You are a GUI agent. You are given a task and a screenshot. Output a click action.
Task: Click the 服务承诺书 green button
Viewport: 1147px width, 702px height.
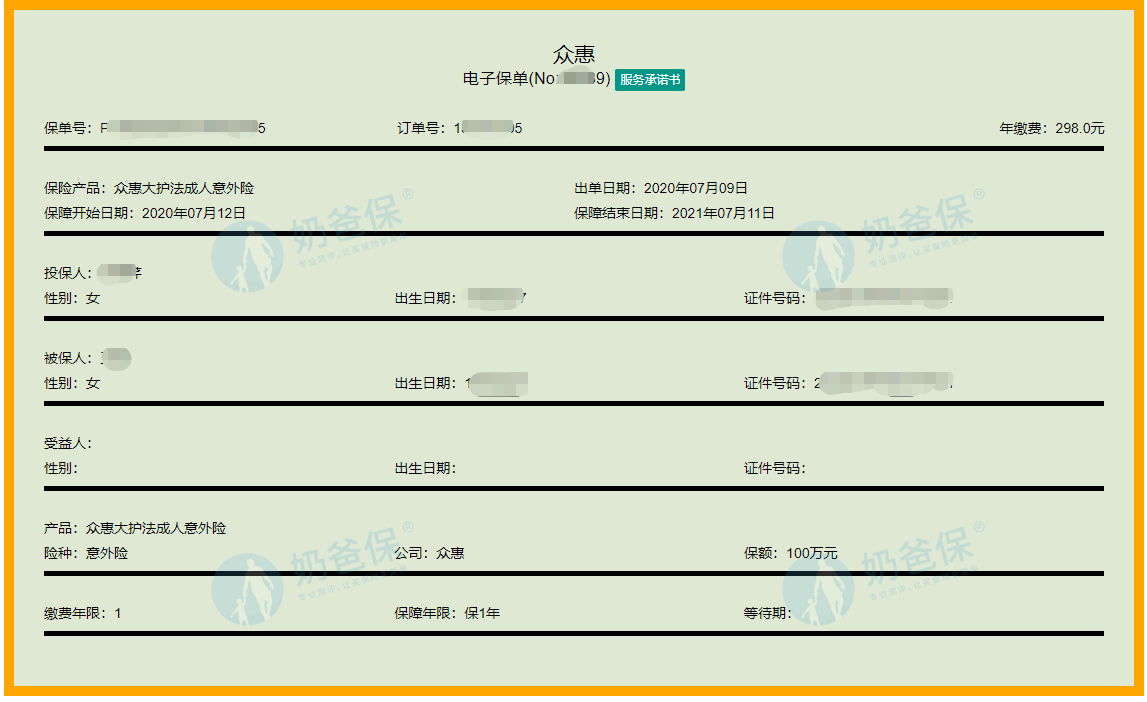(x=650, y=80)
